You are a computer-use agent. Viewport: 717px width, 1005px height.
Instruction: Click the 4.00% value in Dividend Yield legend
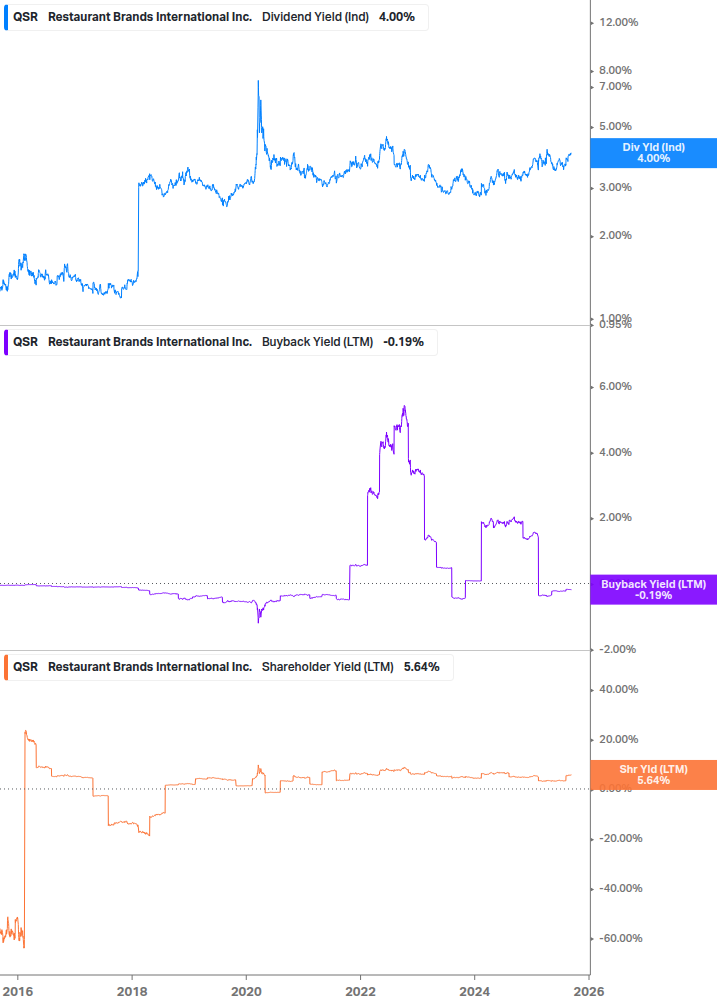point(397,18)
